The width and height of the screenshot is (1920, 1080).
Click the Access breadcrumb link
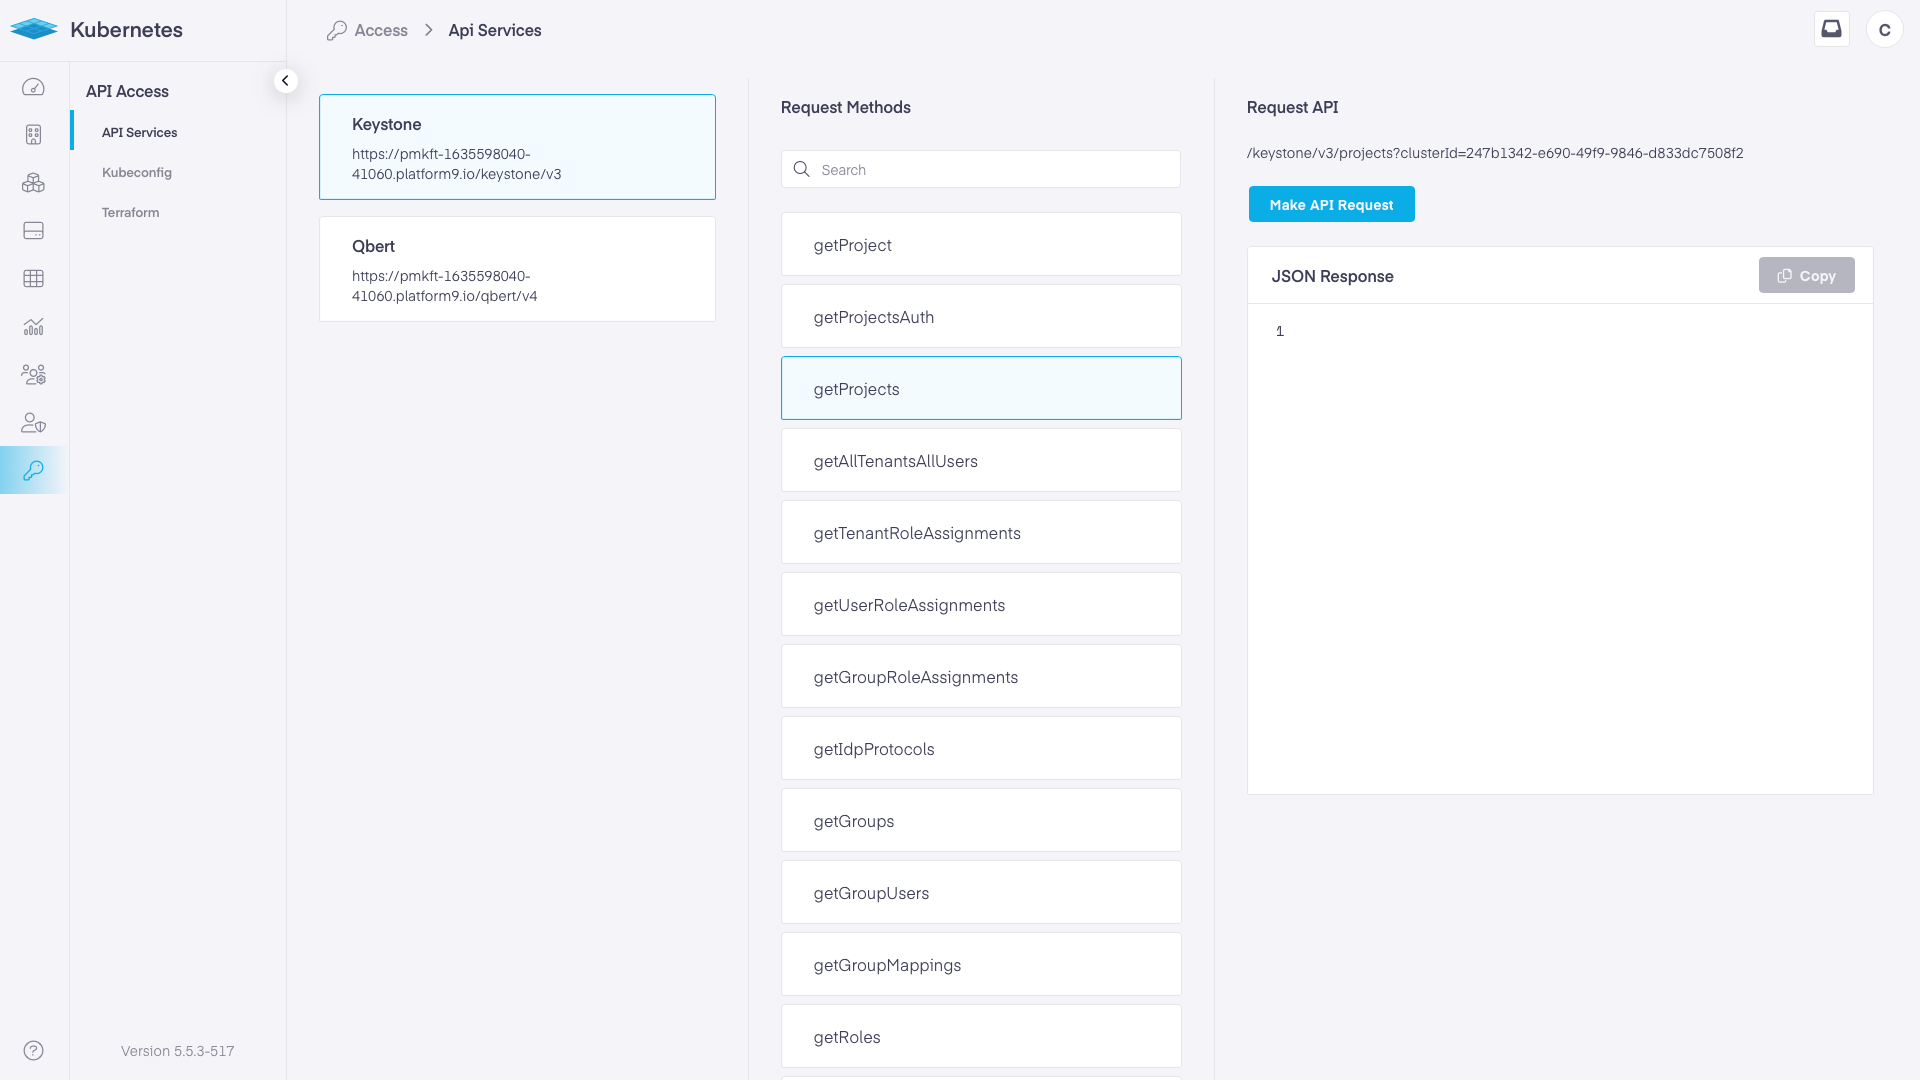[381, 30]
